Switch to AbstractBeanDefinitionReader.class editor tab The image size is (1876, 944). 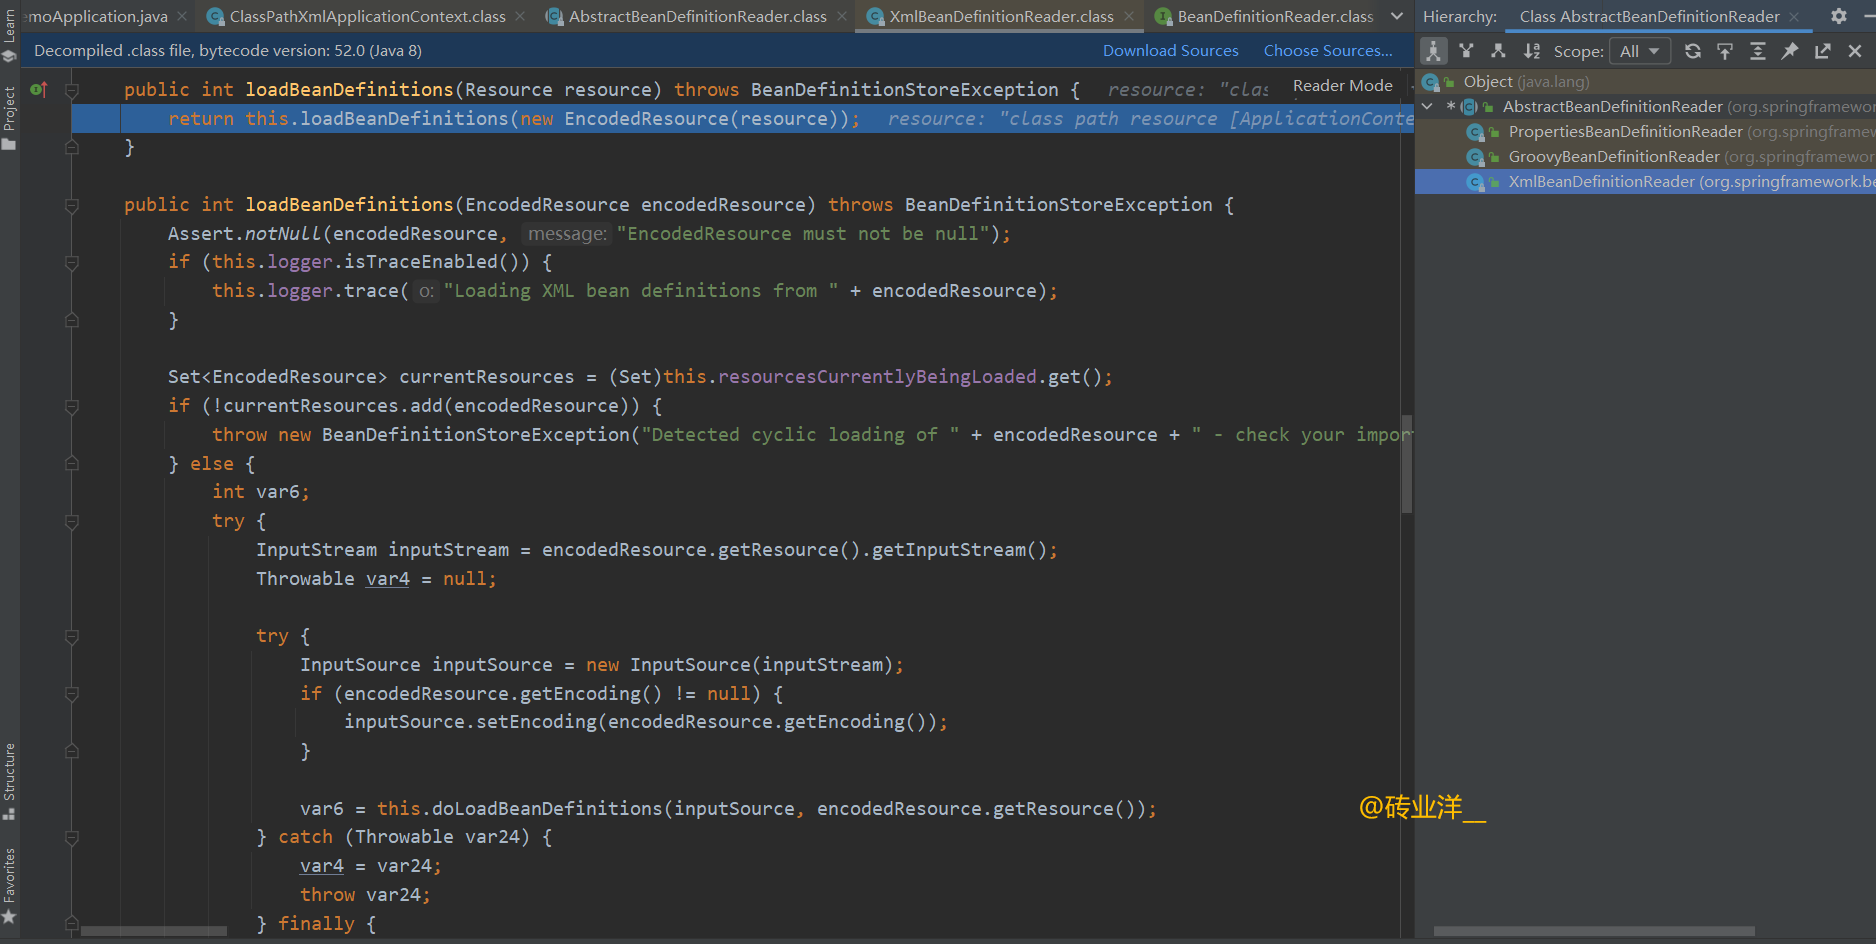click(697, 17)
